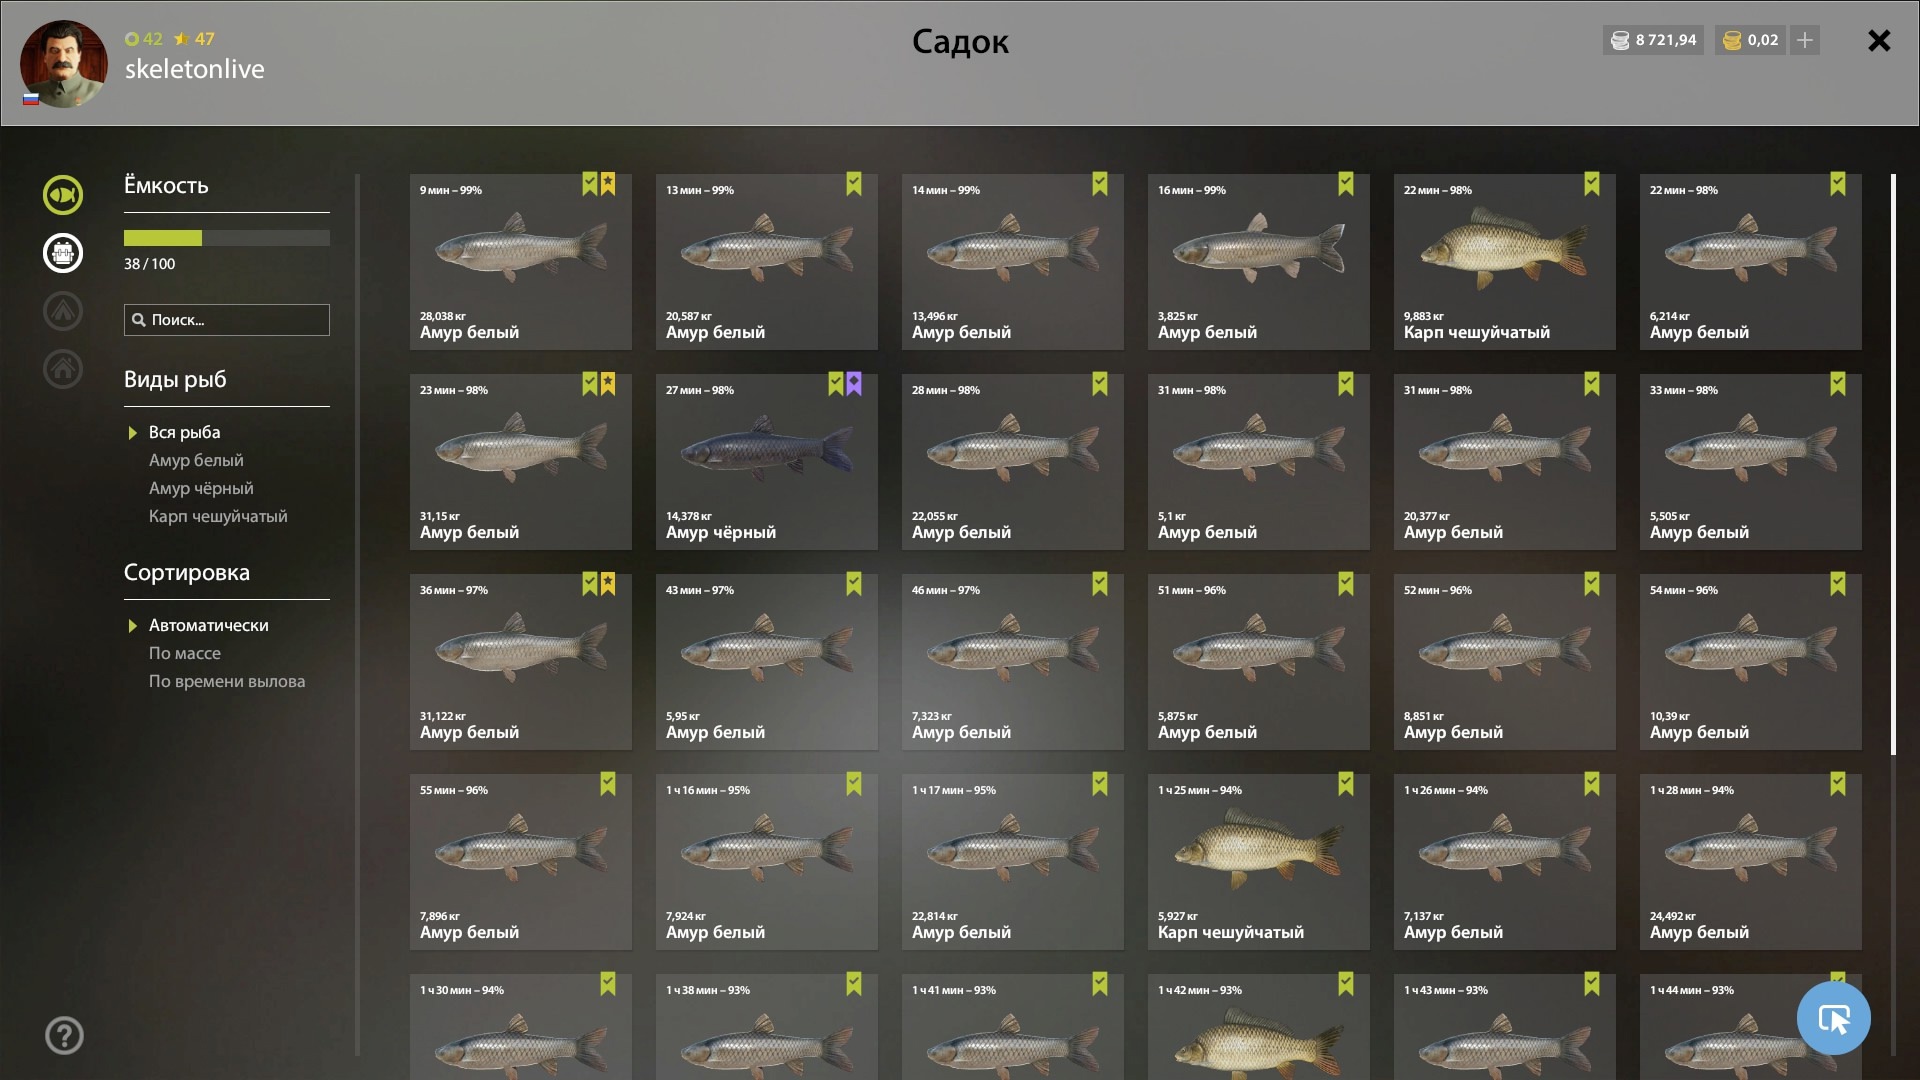This screenshot has width=1920, height=1080.
Task: Click the skeletonlive profile avatar
Action: (63, 64)
